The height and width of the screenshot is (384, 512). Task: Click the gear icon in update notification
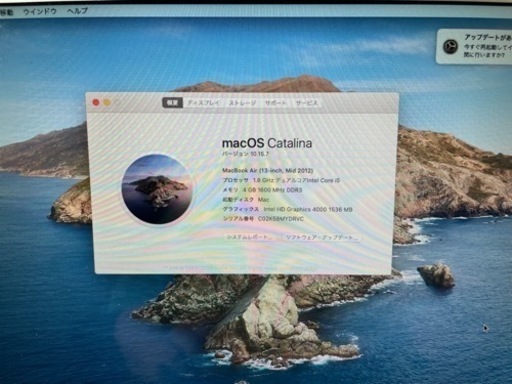click(x=450, y=46)
